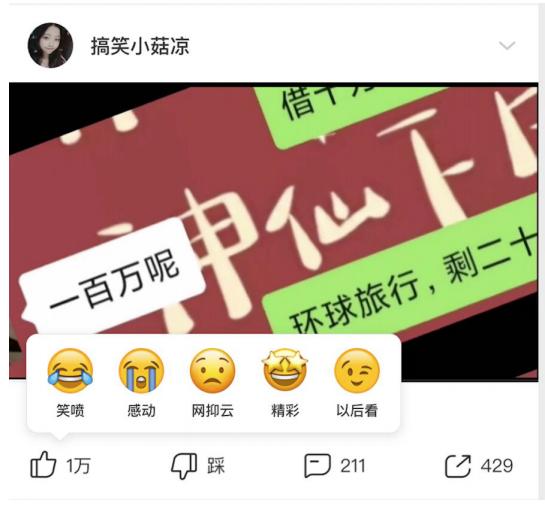Click the 429 shares count

coord(497,466)
